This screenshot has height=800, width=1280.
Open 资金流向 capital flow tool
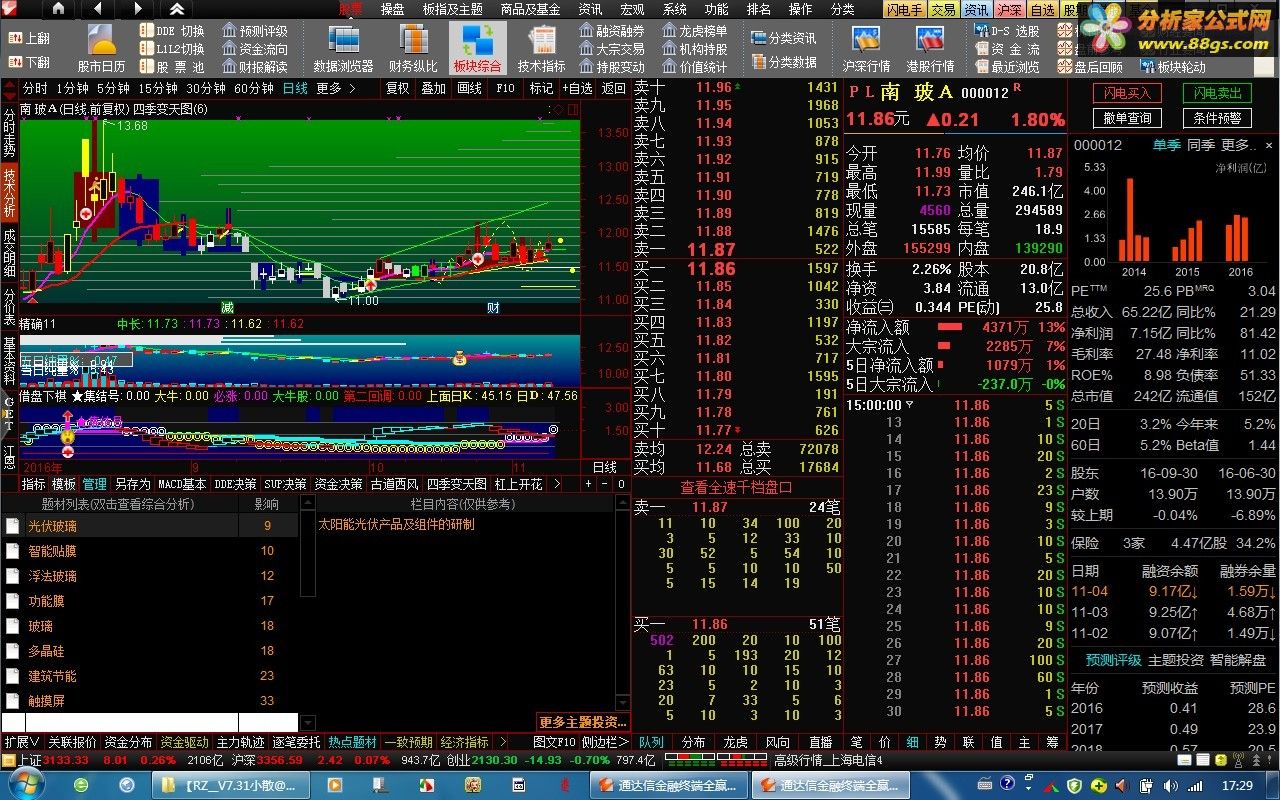pos(255,49)
